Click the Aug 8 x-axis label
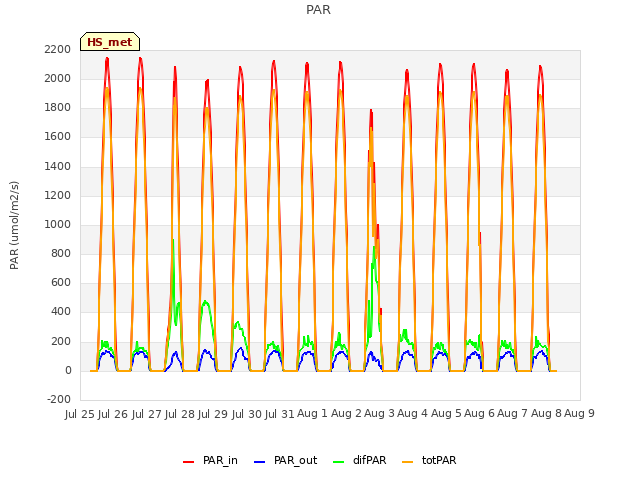 [546, 414]
